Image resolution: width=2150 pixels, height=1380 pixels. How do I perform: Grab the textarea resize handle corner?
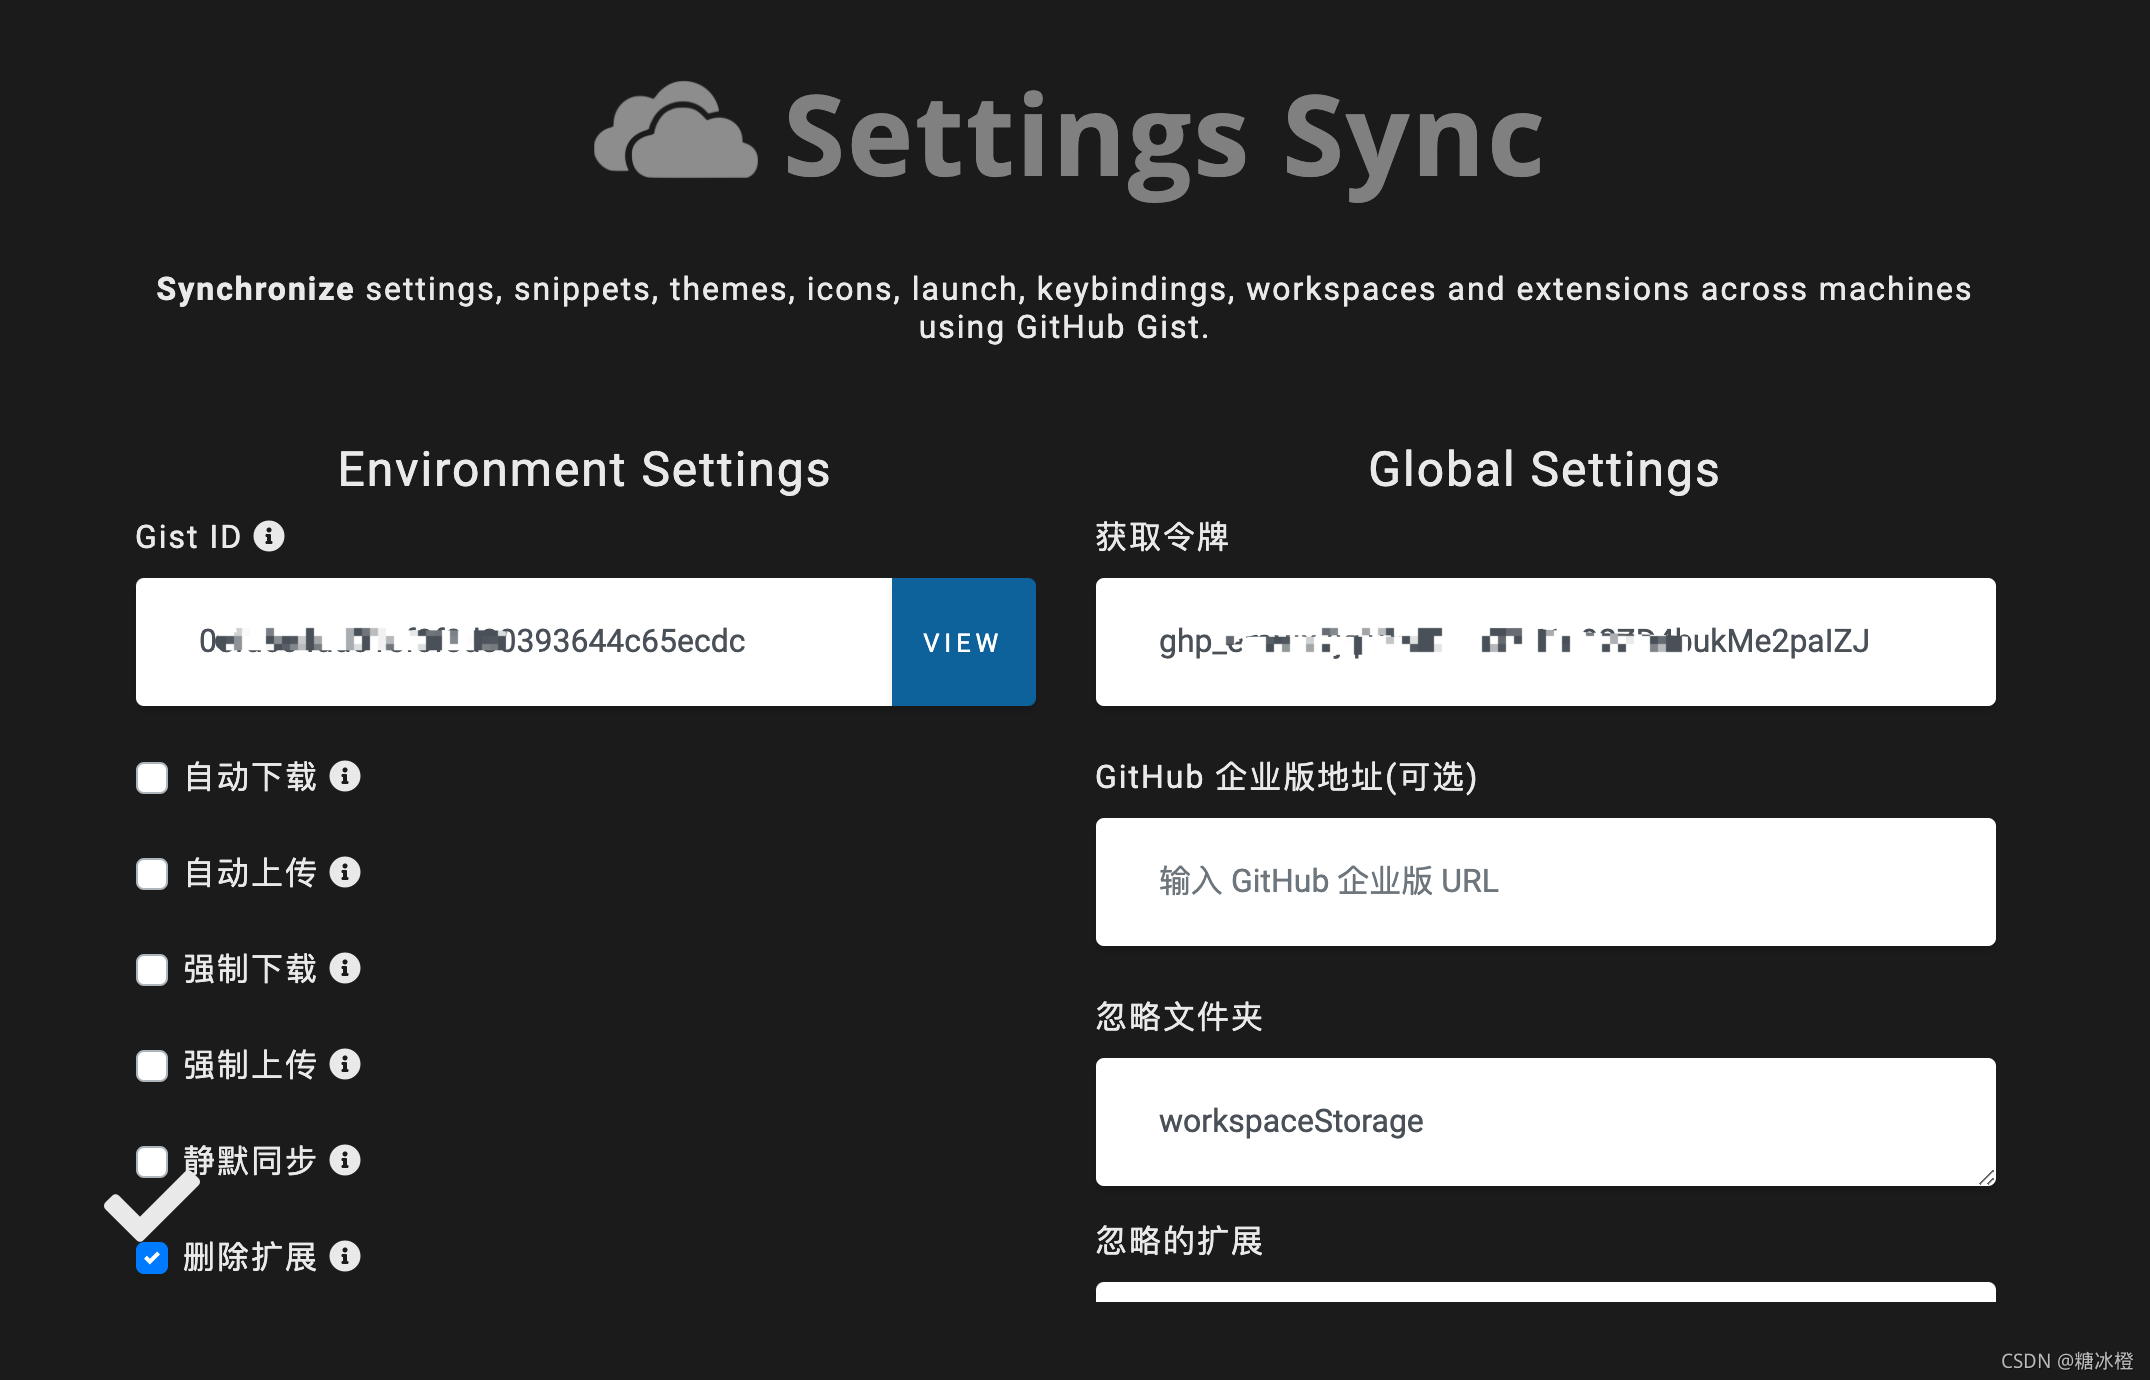pyautogui.click(x=1986, y=1177)
